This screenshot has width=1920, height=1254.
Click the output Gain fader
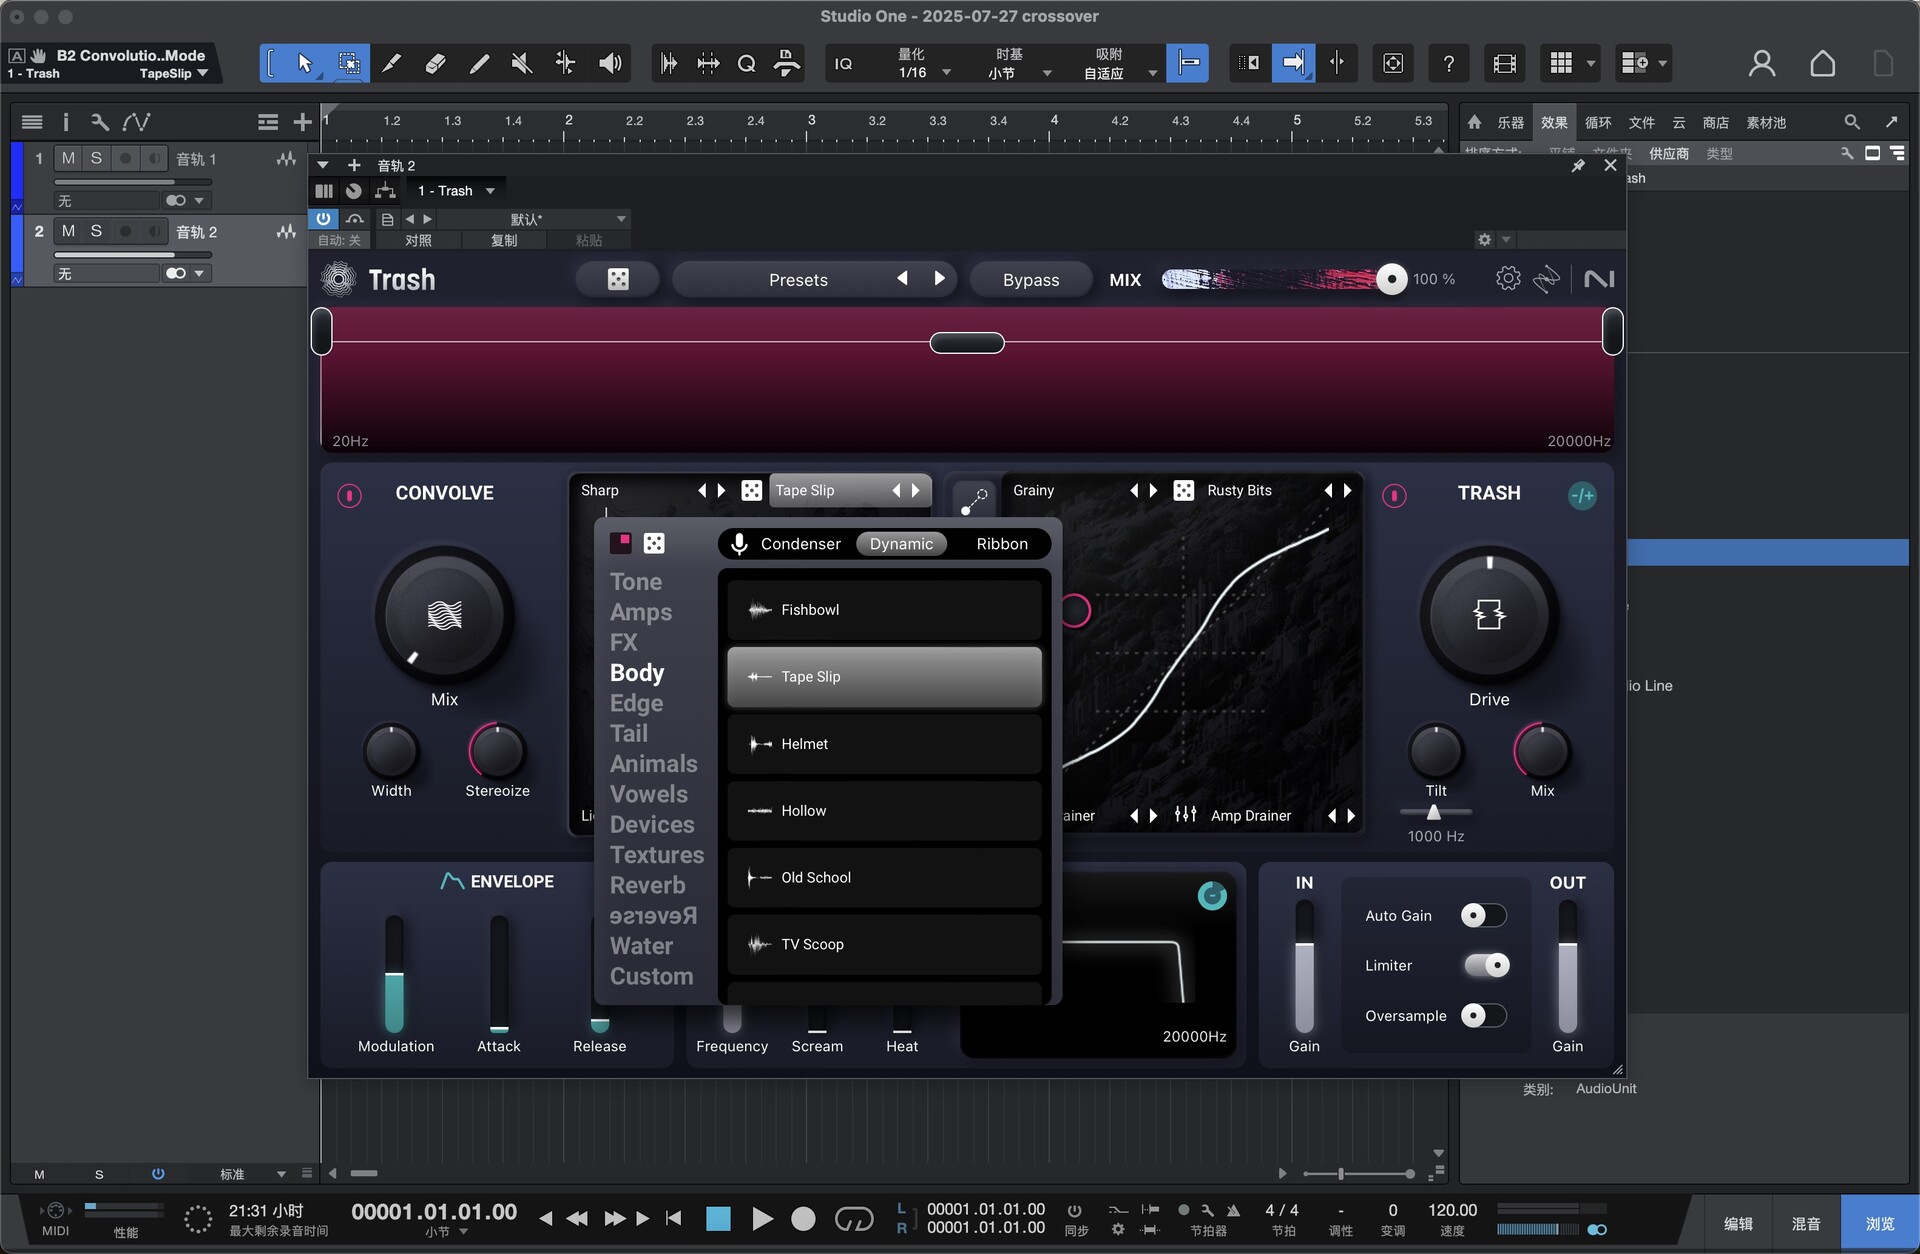tap(1567, 968)
